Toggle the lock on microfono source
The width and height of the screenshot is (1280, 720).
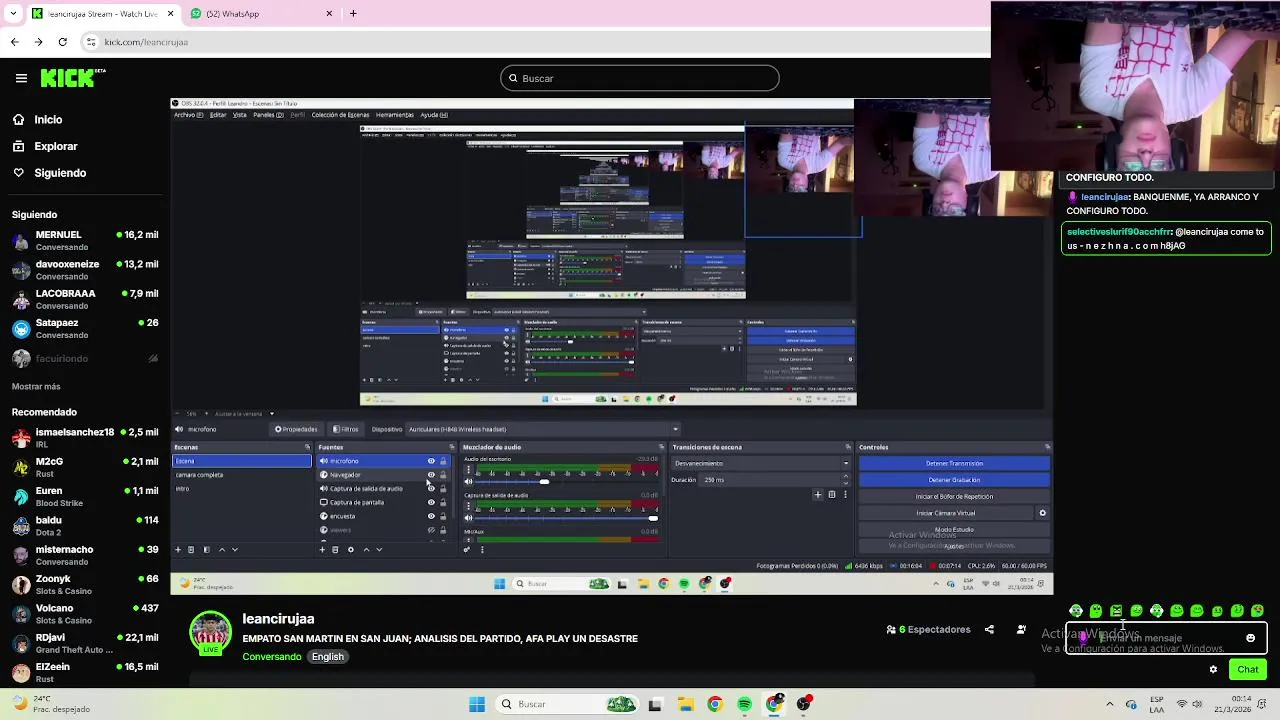pyautogui.click(x=443, y=461)
